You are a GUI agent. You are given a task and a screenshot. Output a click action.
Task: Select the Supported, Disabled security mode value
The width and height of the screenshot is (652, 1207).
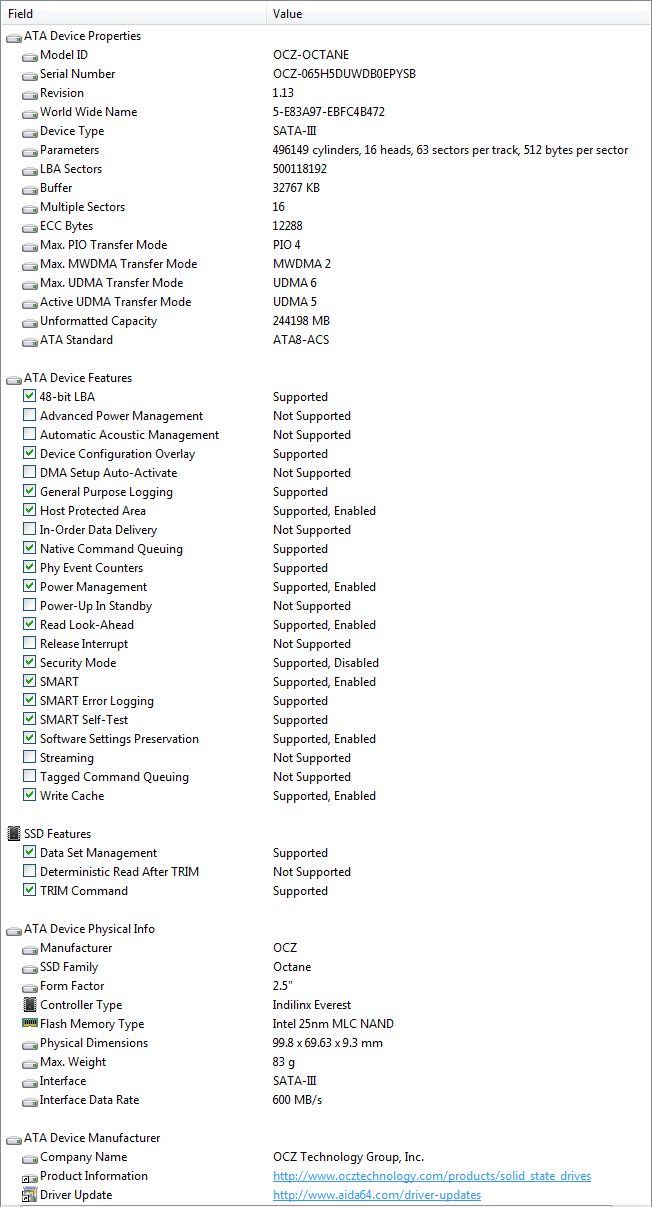coord(325,663)
